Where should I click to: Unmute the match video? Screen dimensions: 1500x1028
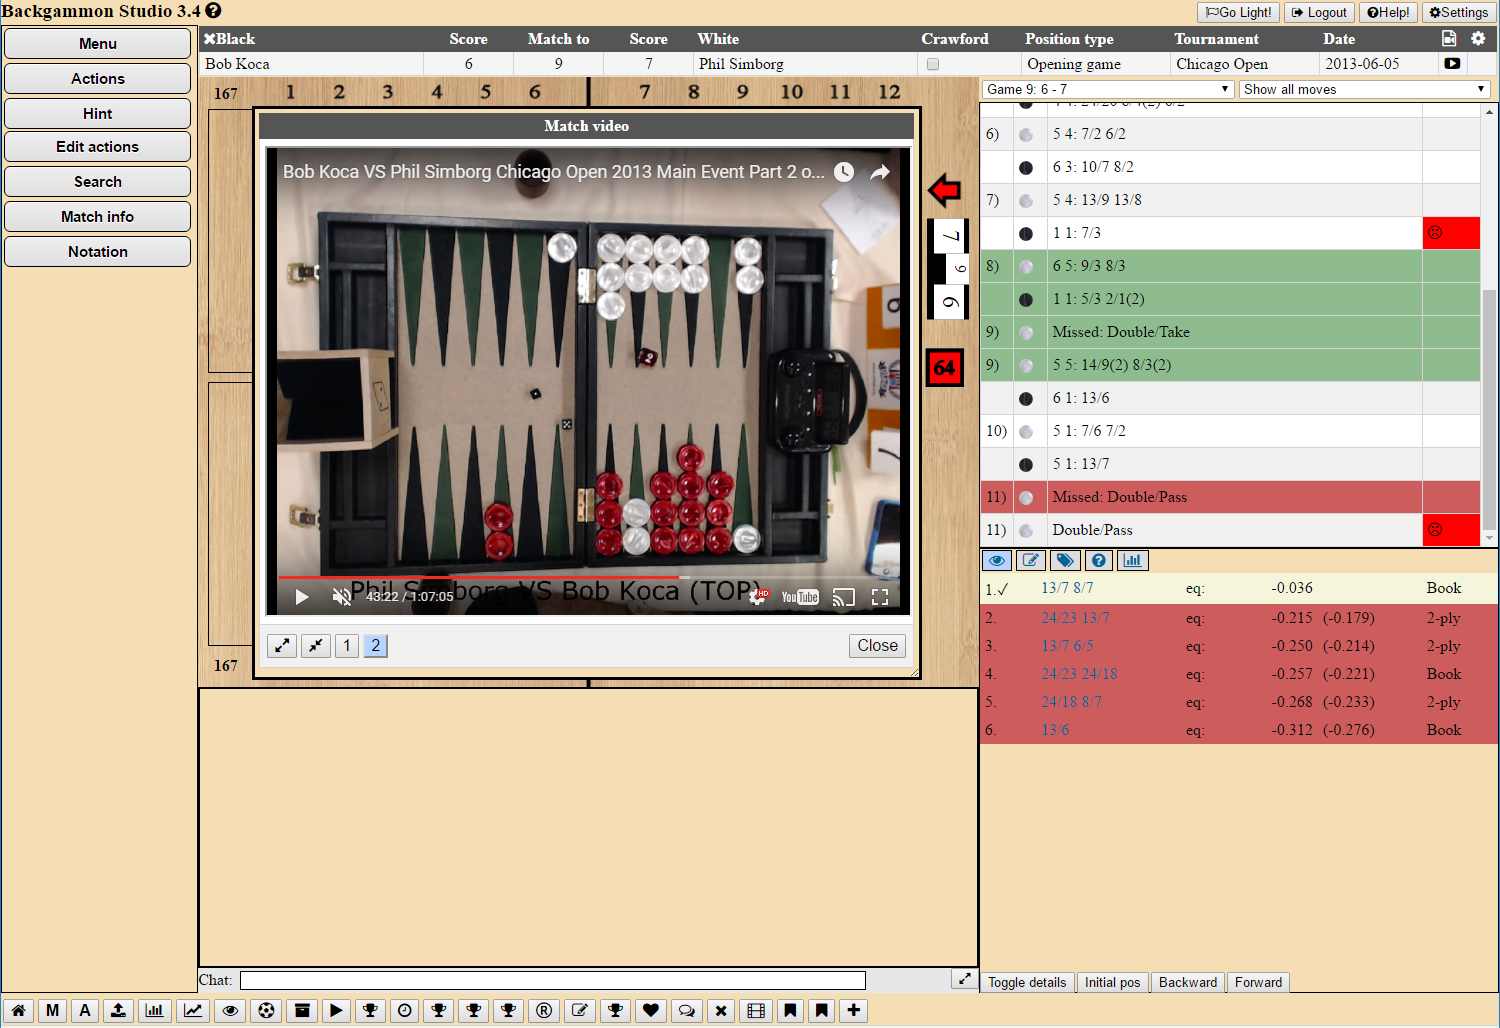(342, 597)
